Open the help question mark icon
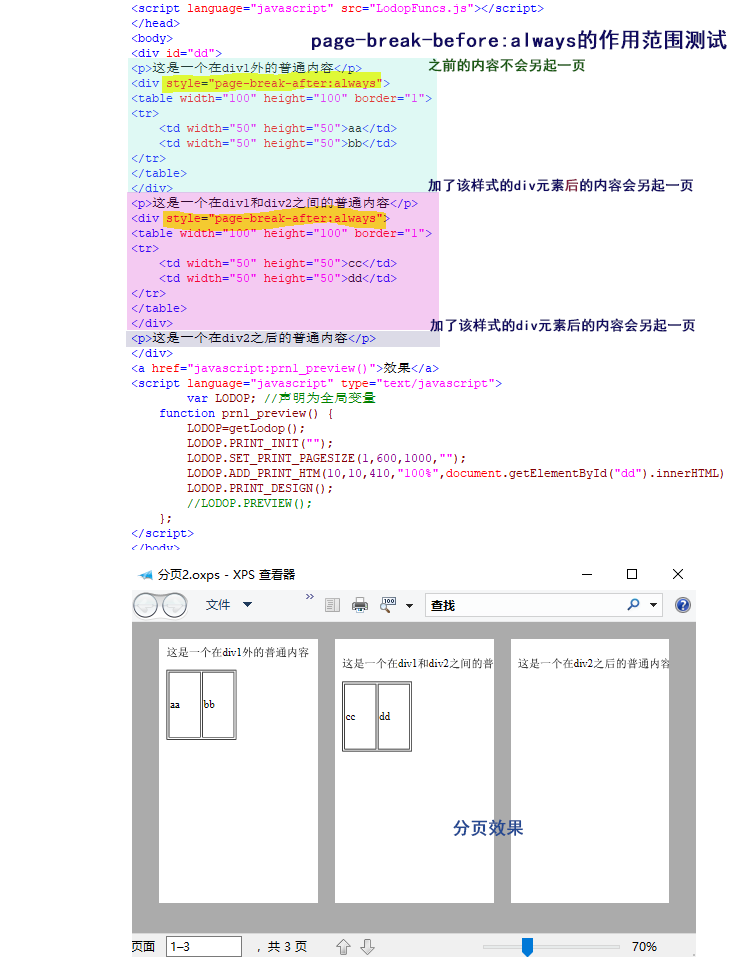The height and width of the screenshot is (966, 750). [683, 605]
